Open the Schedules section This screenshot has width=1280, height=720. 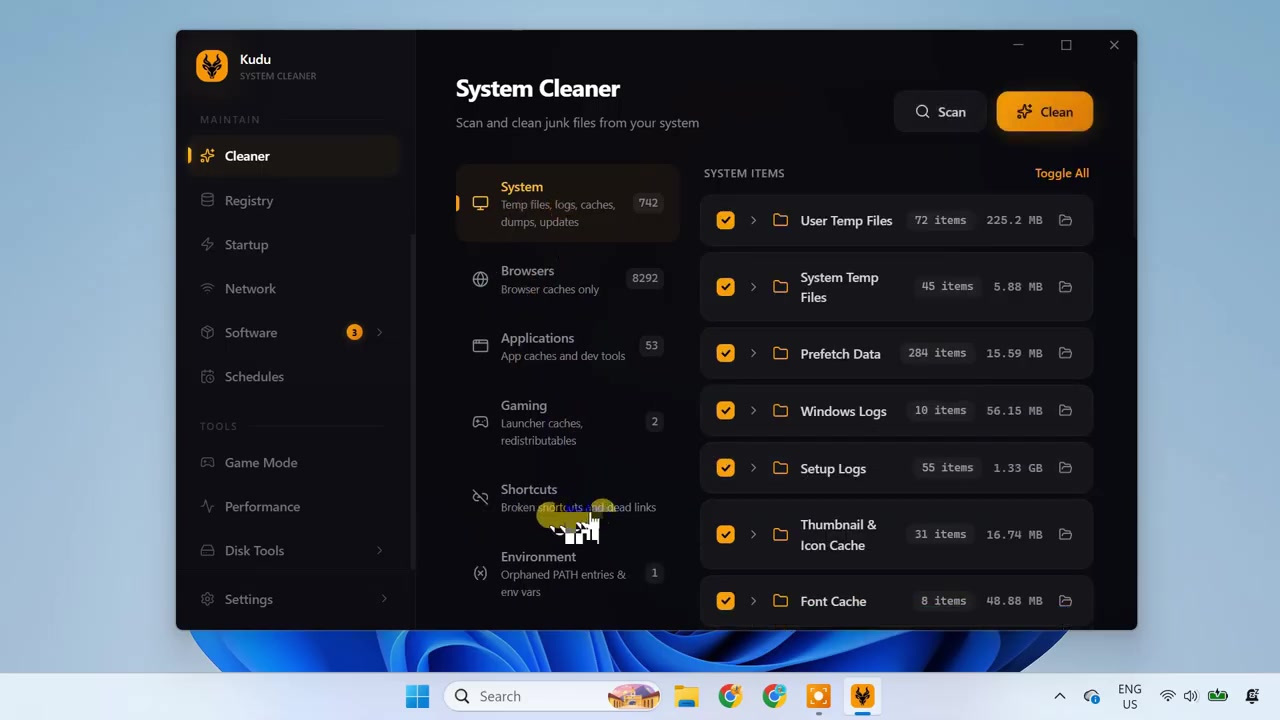point(294,376)
